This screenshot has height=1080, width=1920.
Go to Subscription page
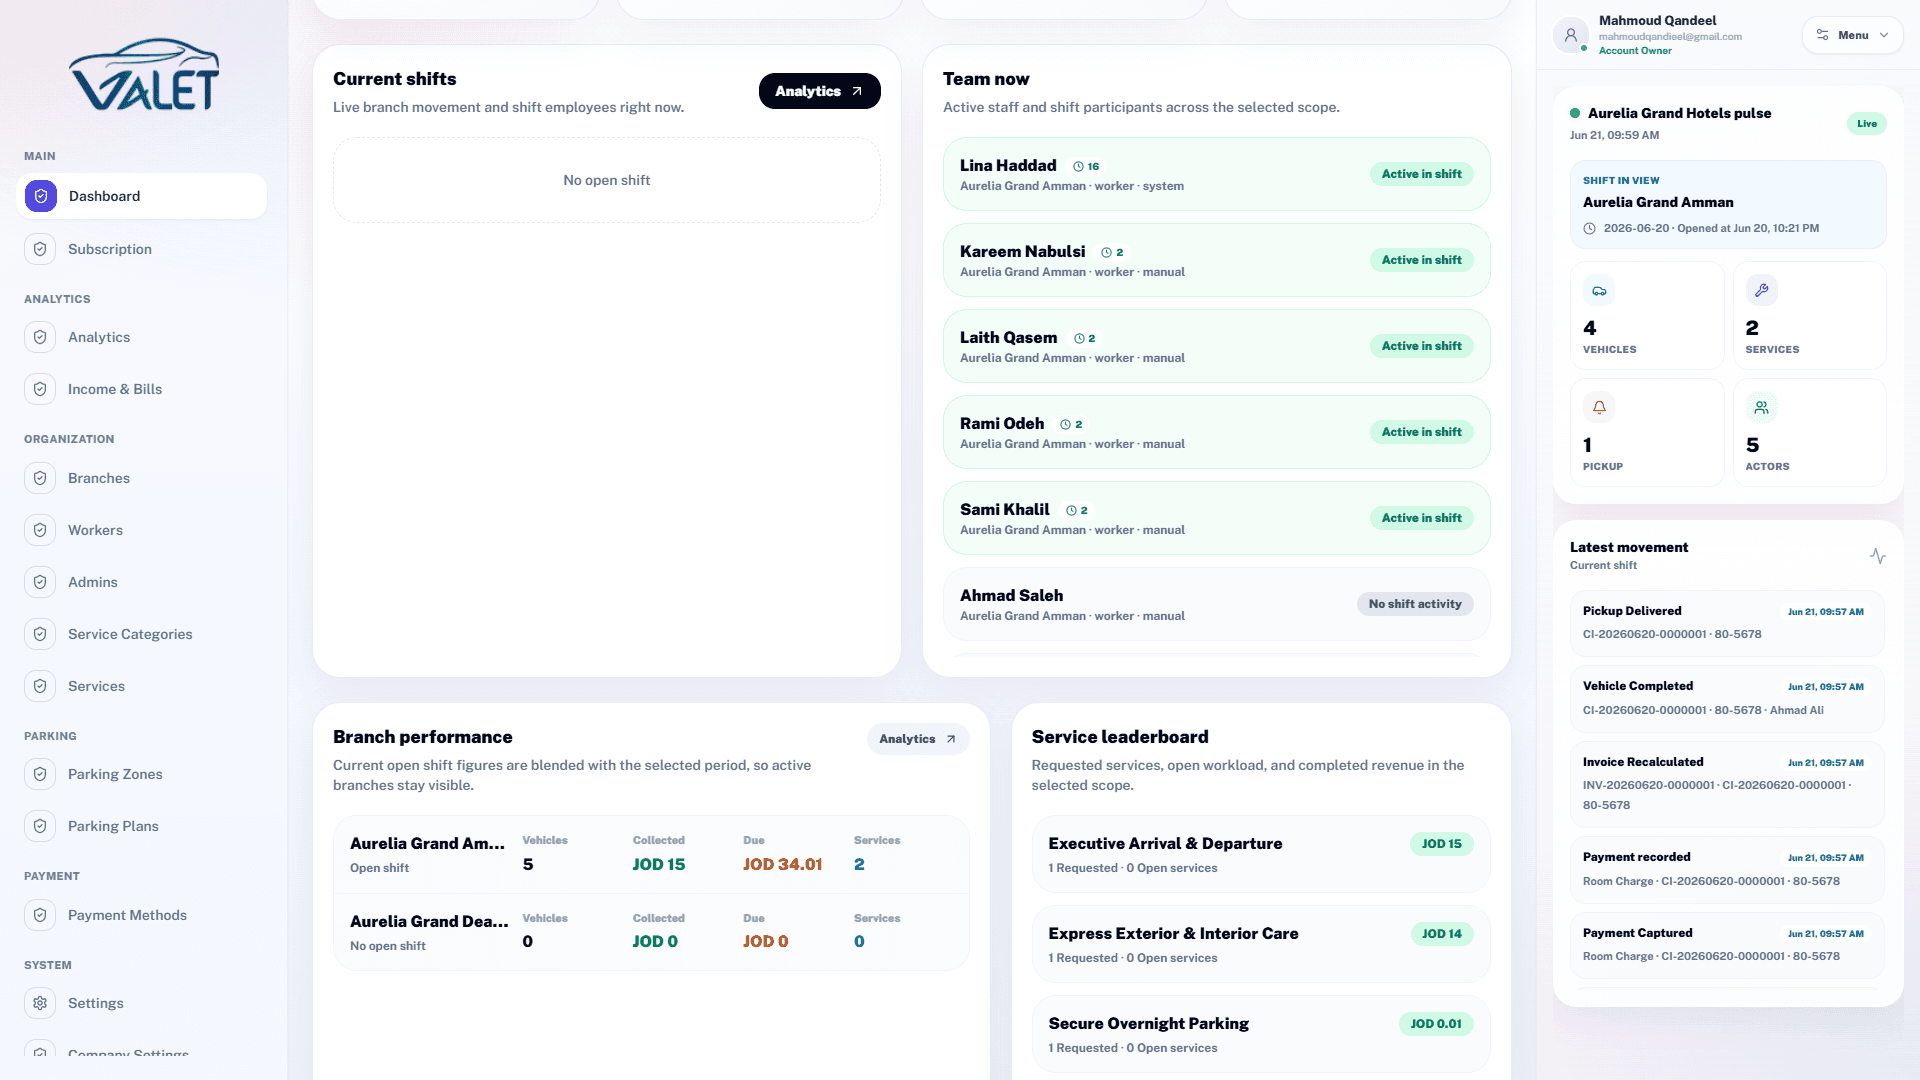click(x=142, y=249)
